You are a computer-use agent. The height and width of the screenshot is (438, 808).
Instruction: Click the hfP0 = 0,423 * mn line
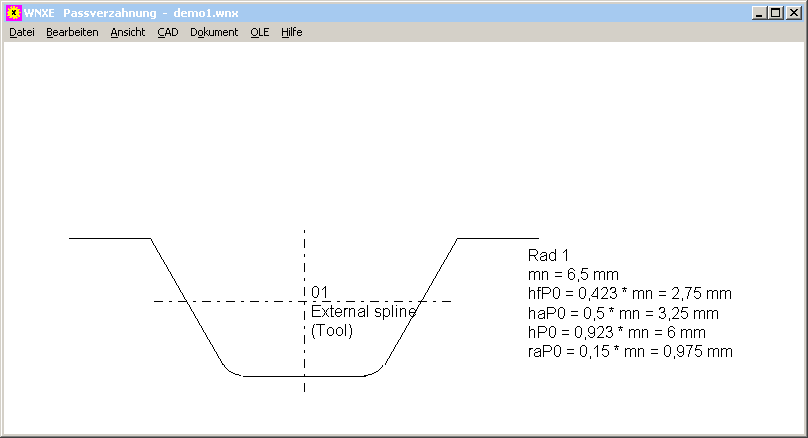(629, 294)
